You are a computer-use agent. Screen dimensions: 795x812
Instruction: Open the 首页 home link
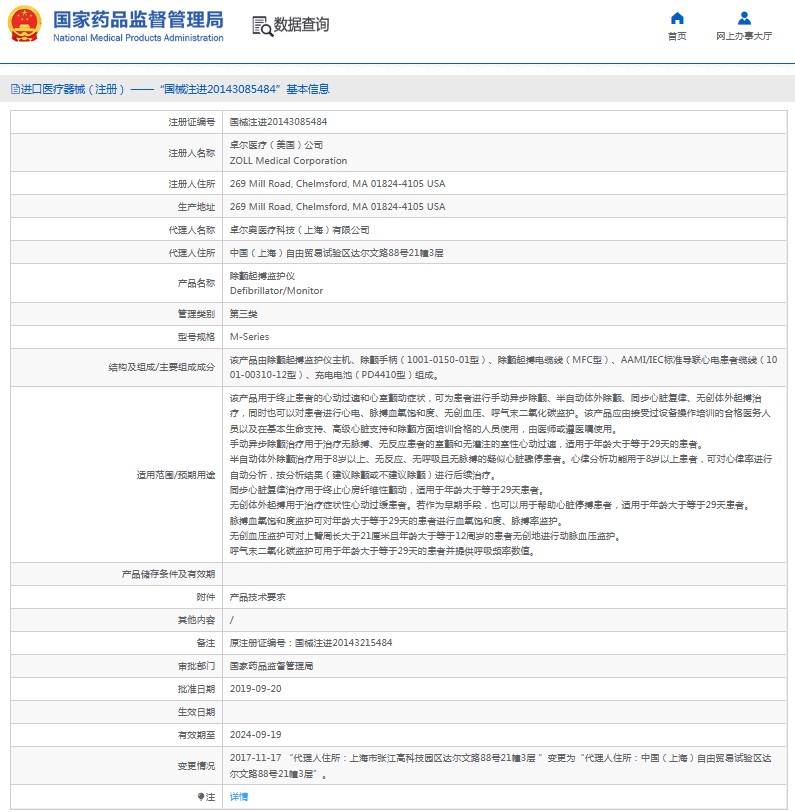[677, 36]
